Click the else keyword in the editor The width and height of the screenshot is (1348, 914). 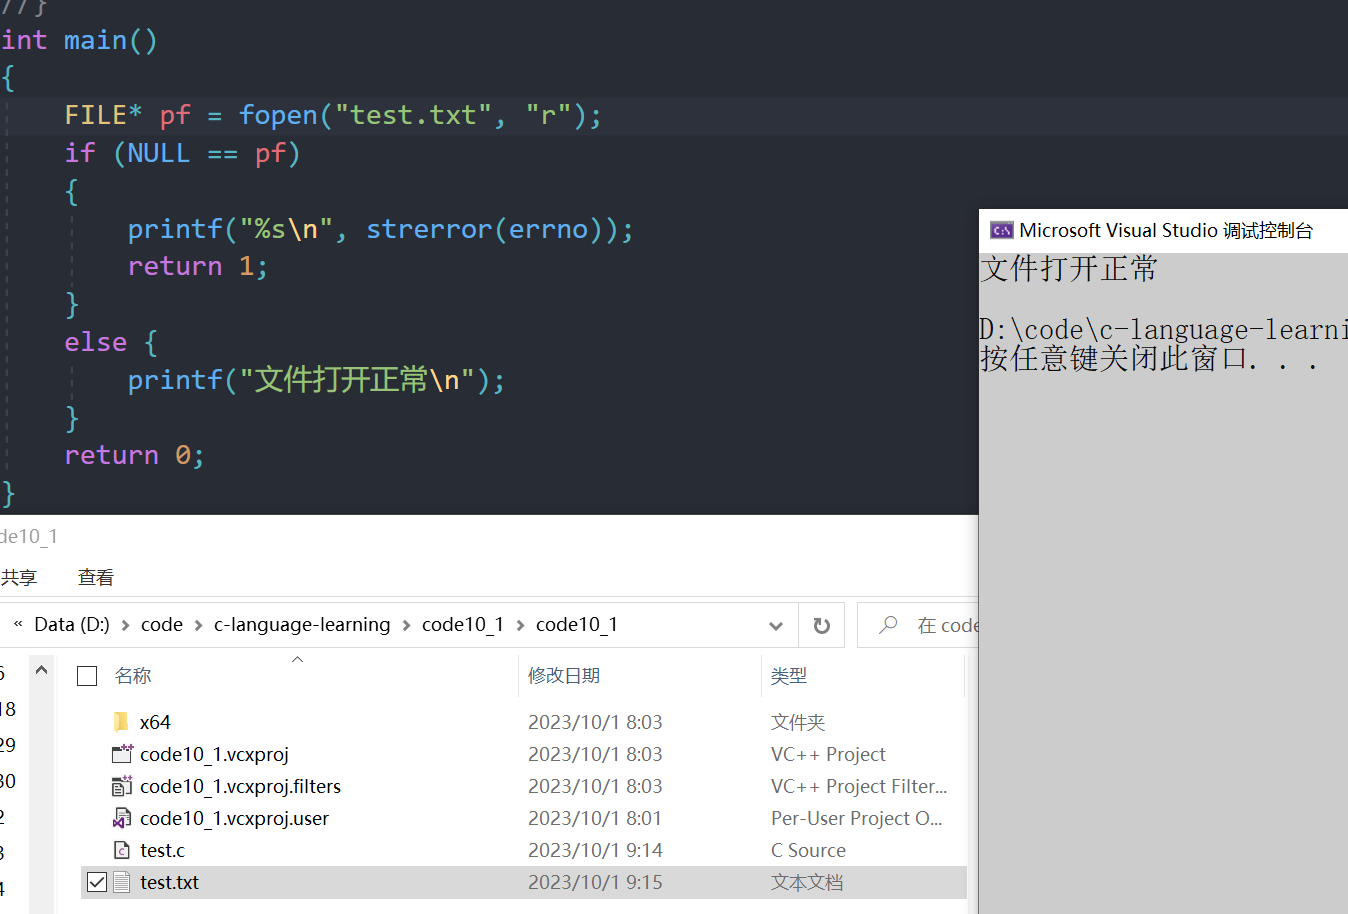(x=96, y=342)
